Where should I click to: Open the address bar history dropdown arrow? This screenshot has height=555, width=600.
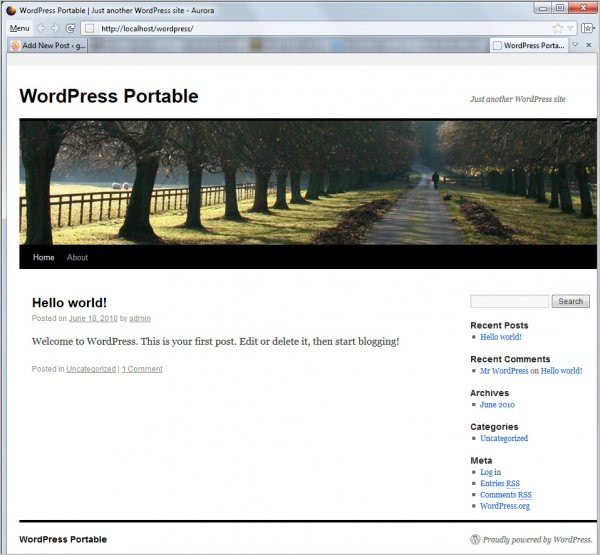click(x=570, y=28)
